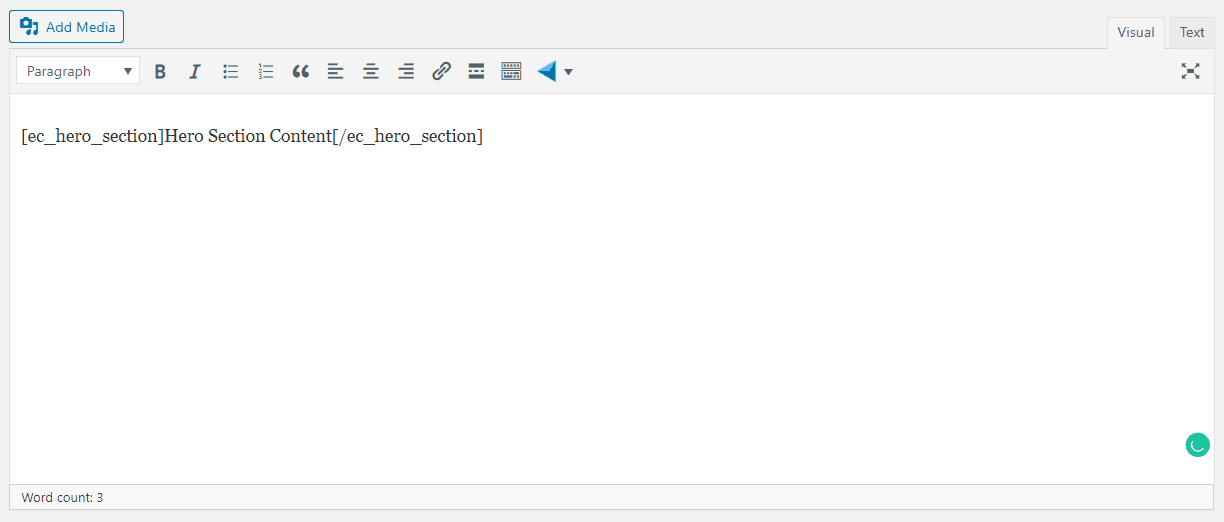This screenshot has width=1224, height=522.
Task: Toggle italic formatting
Action: pos(195,71)
